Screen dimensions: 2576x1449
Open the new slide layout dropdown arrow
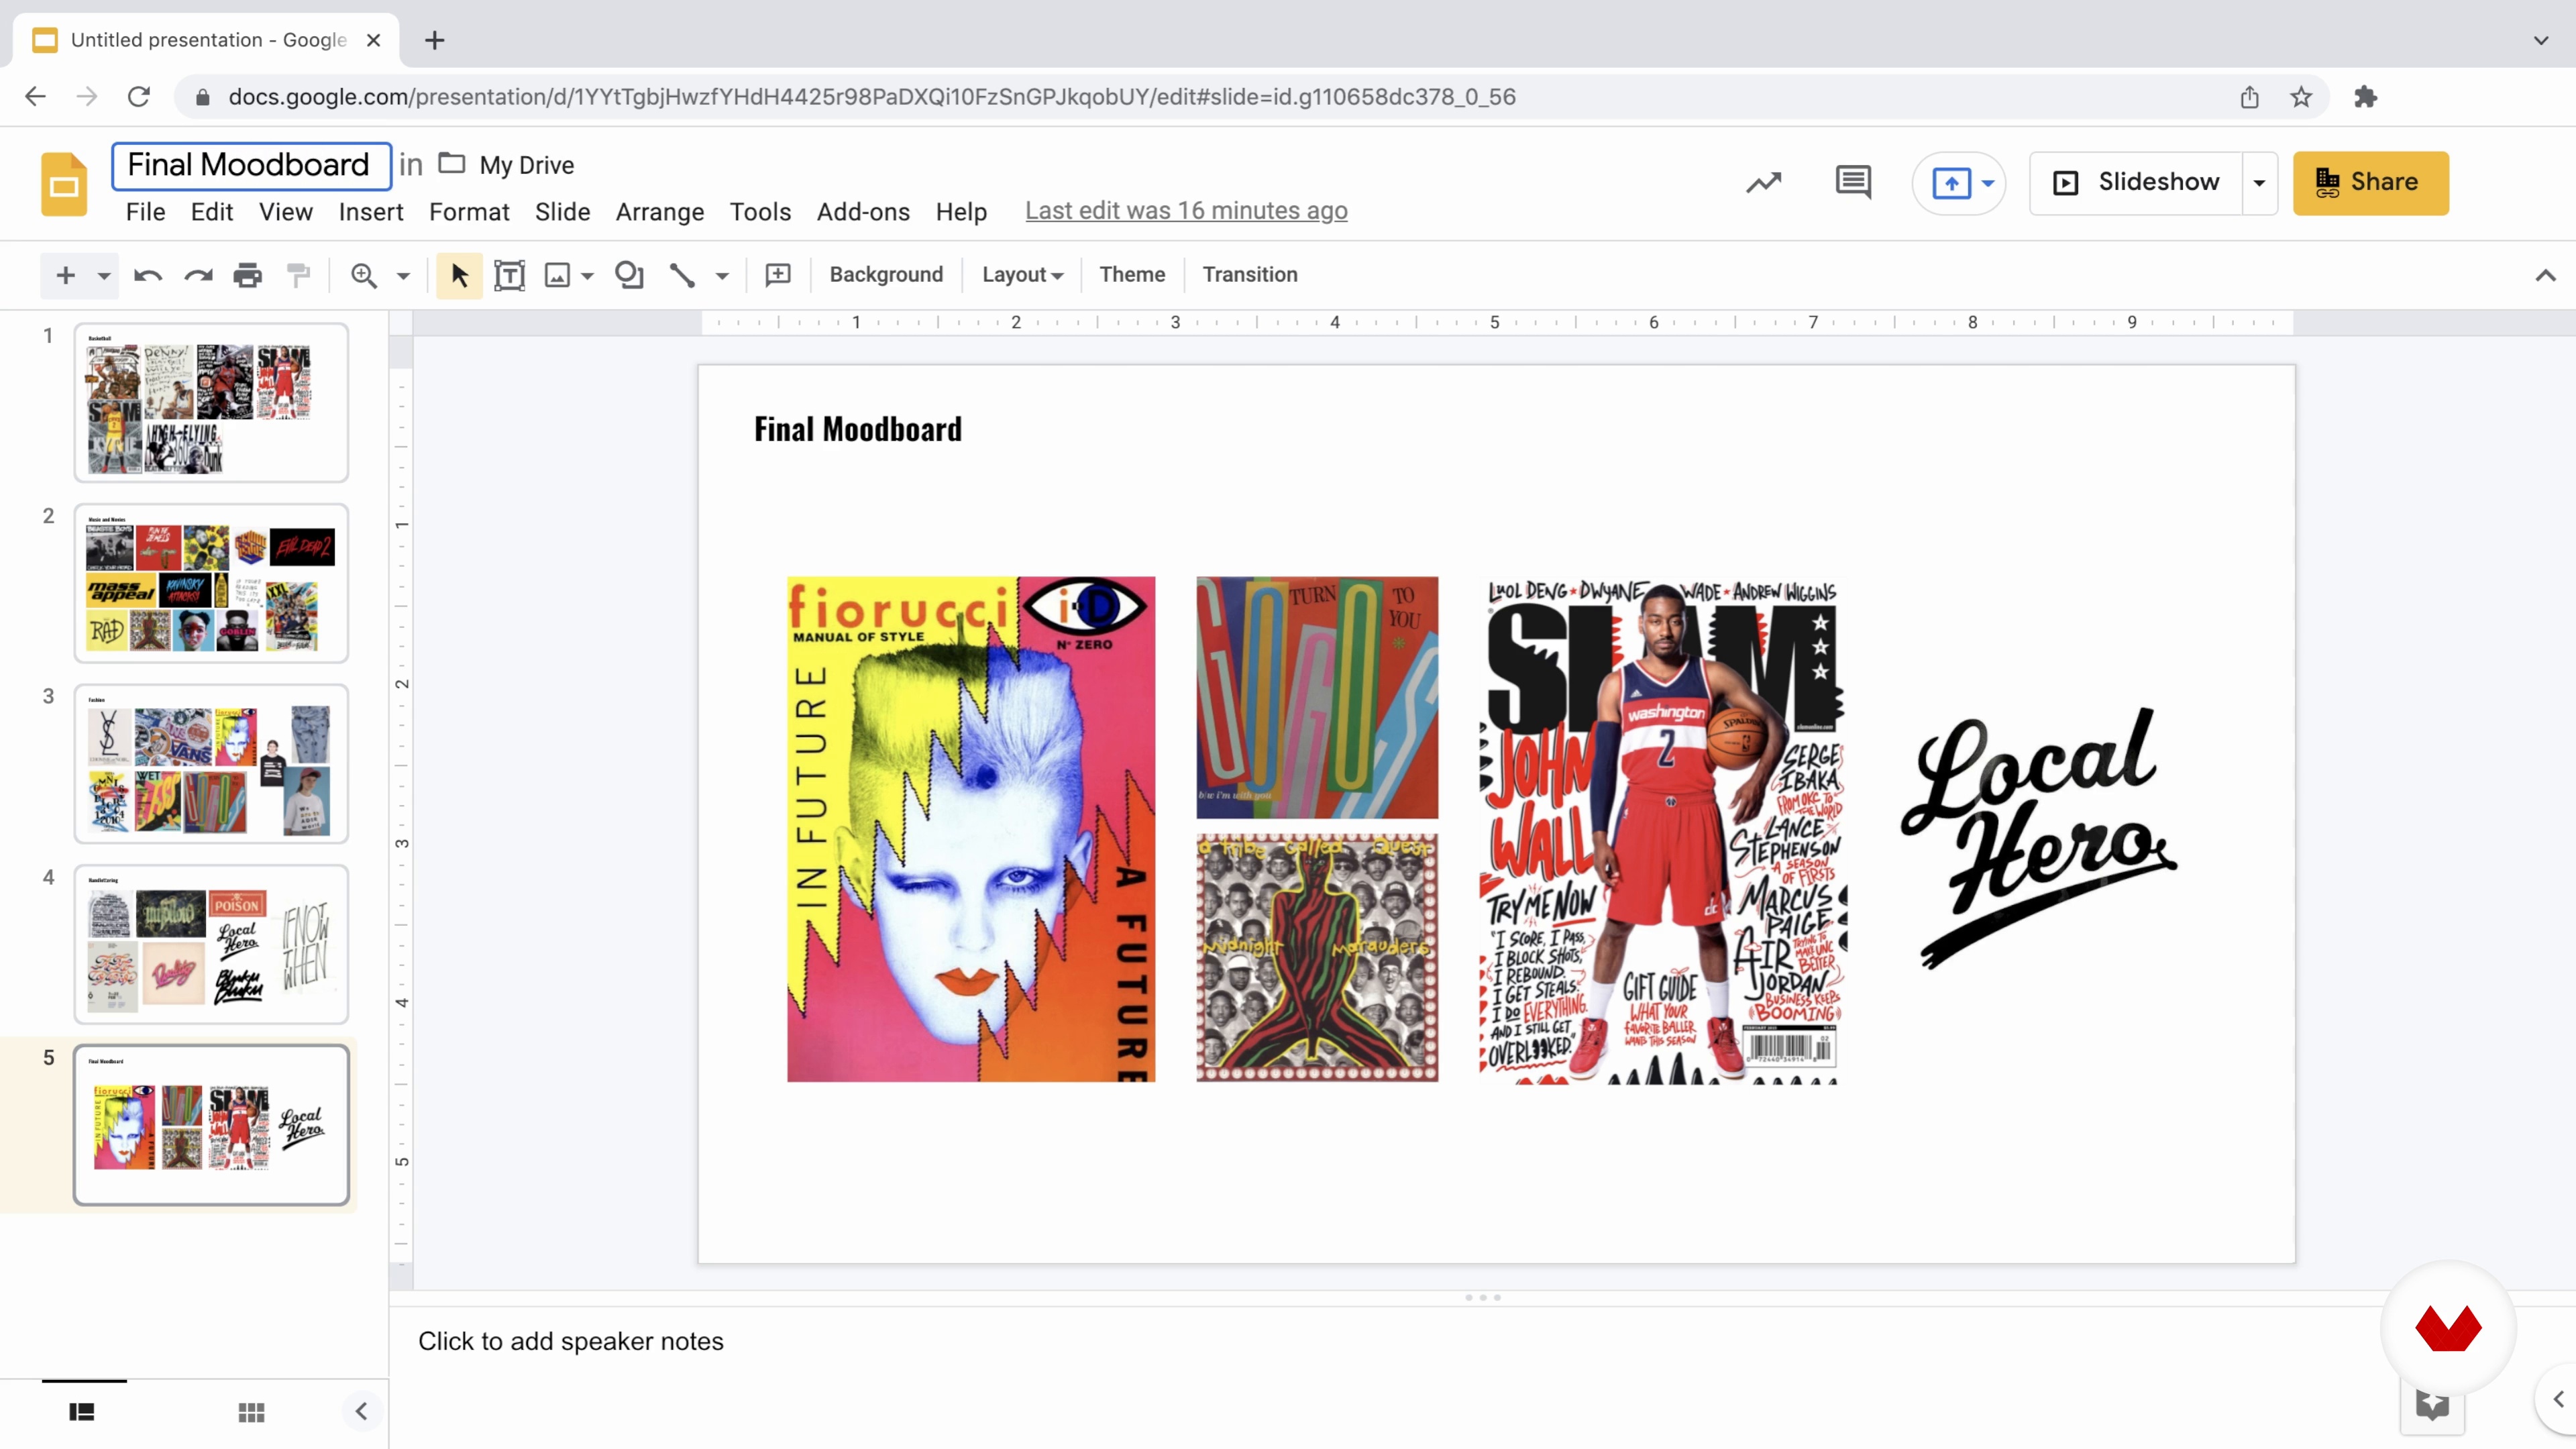click(103, 275)
